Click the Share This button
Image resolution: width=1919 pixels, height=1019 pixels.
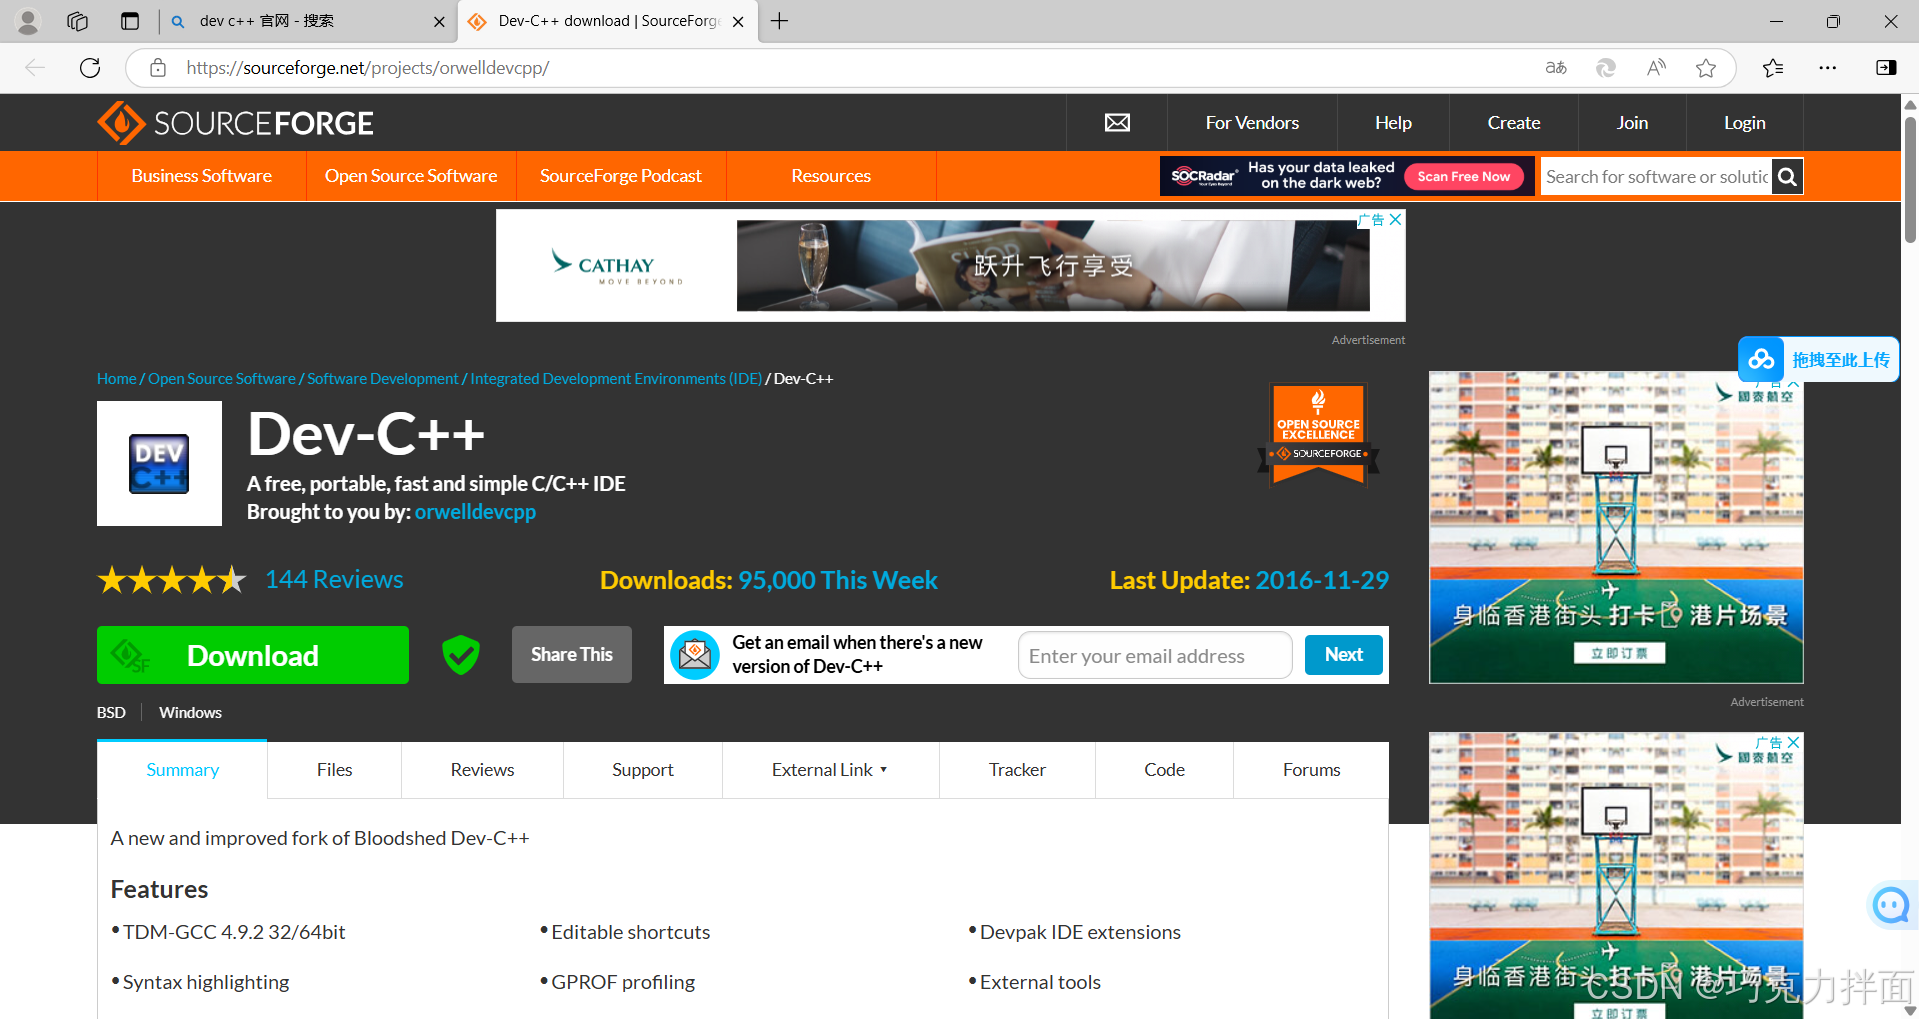pos(571,655)
